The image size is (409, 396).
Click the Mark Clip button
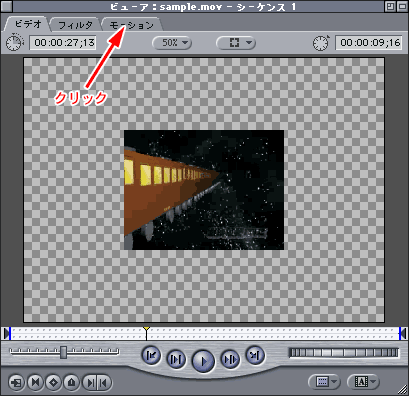(x=35, y=382)
